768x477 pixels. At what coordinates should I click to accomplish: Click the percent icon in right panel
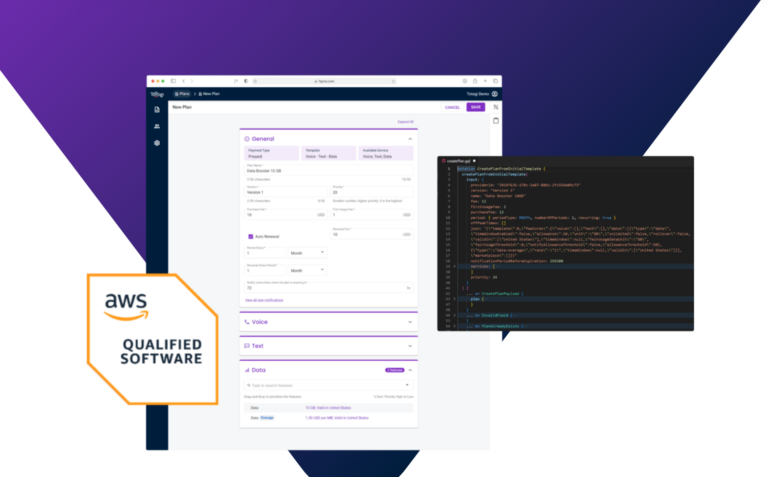tap(496, 106)
